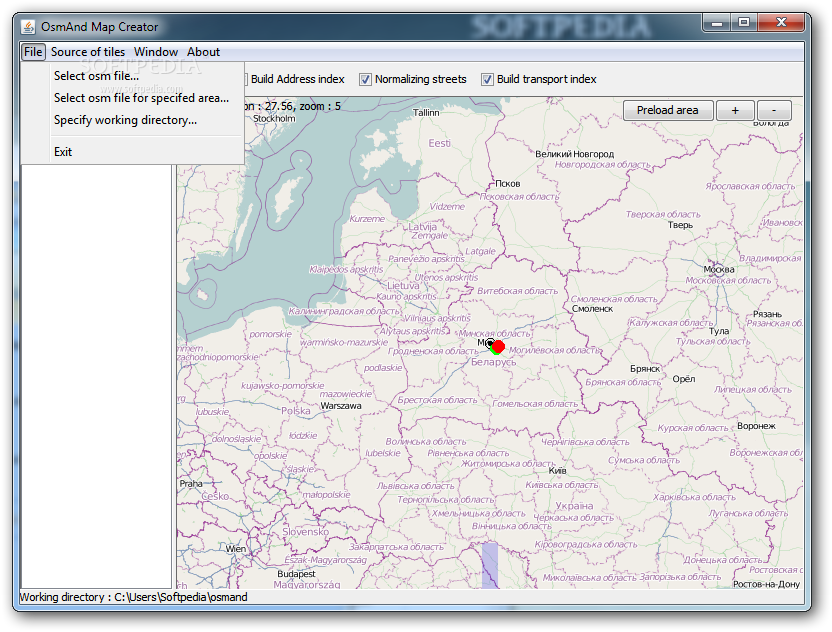Image resolution: width=832 pixels, height=632 pixels.
Task: Click the Брянск label on the map
Action: point(645,368)
